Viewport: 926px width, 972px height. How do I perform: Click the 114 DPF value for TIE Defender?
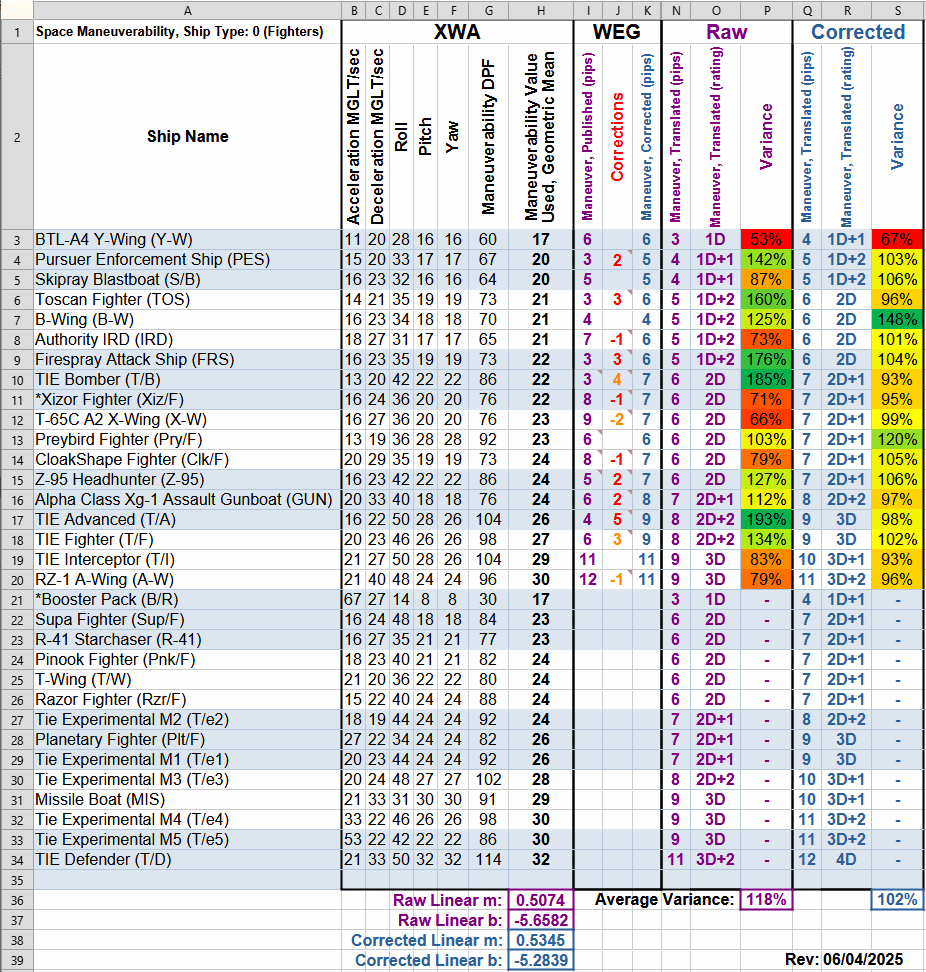coord(488,859)
